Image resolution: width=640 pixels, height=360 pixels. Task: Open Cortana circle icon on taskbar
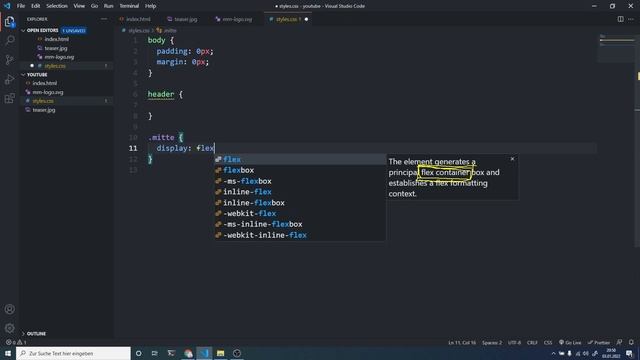coord(138,353)
